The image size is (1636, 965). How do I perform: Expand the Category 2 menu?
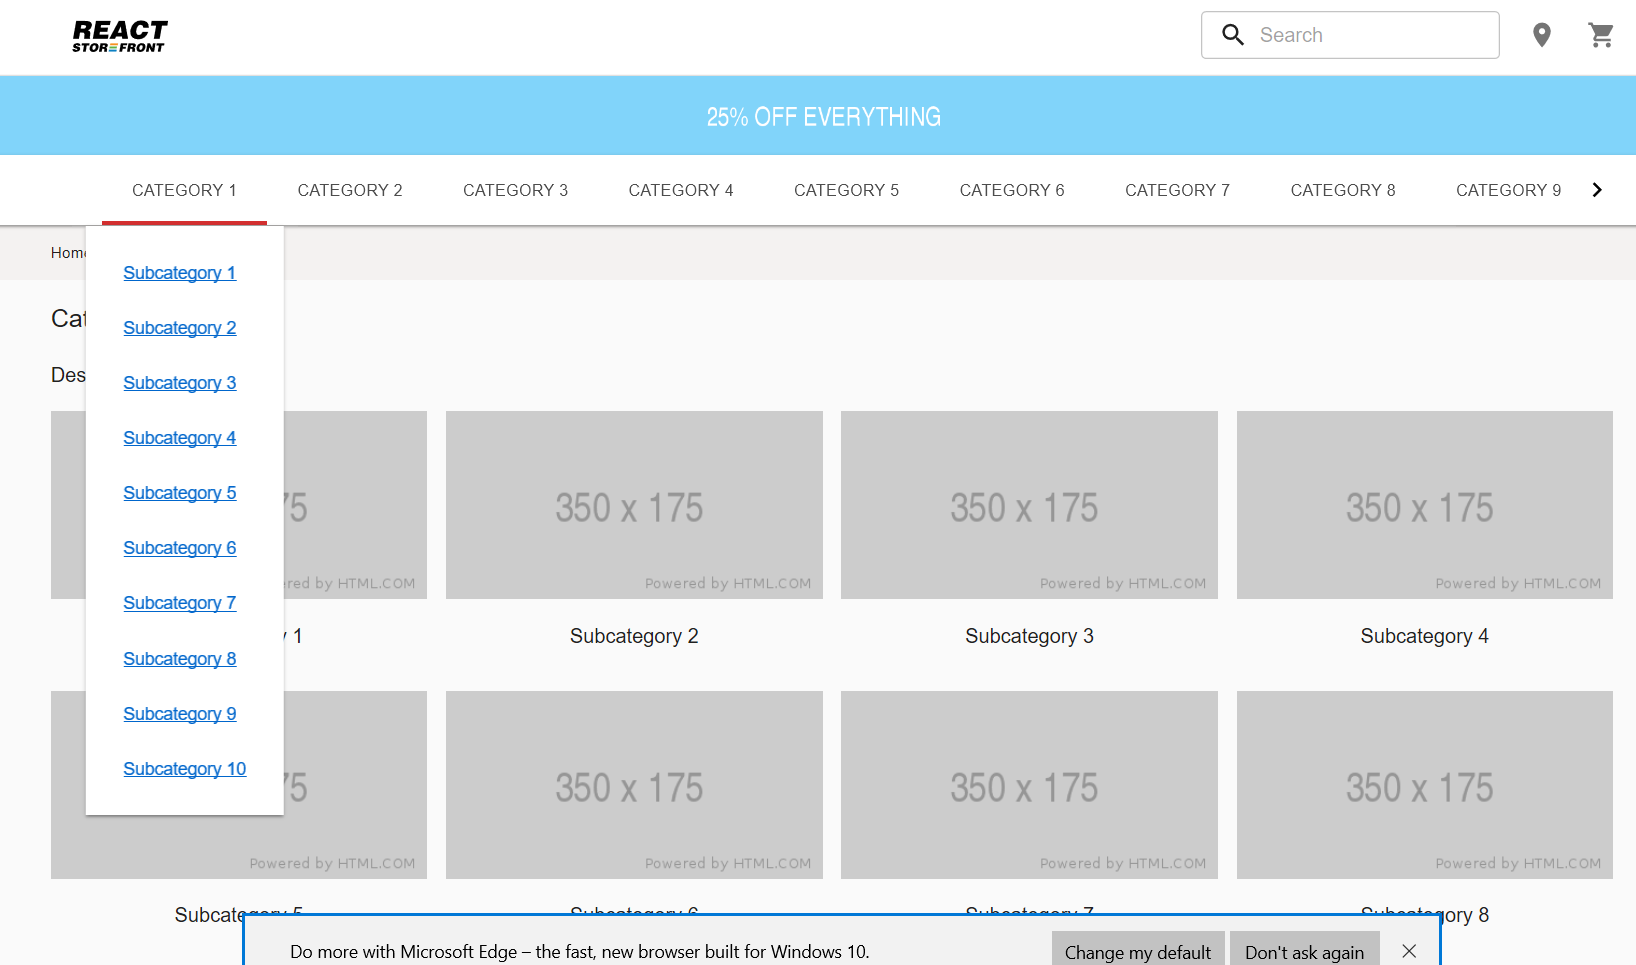(350, 190)
